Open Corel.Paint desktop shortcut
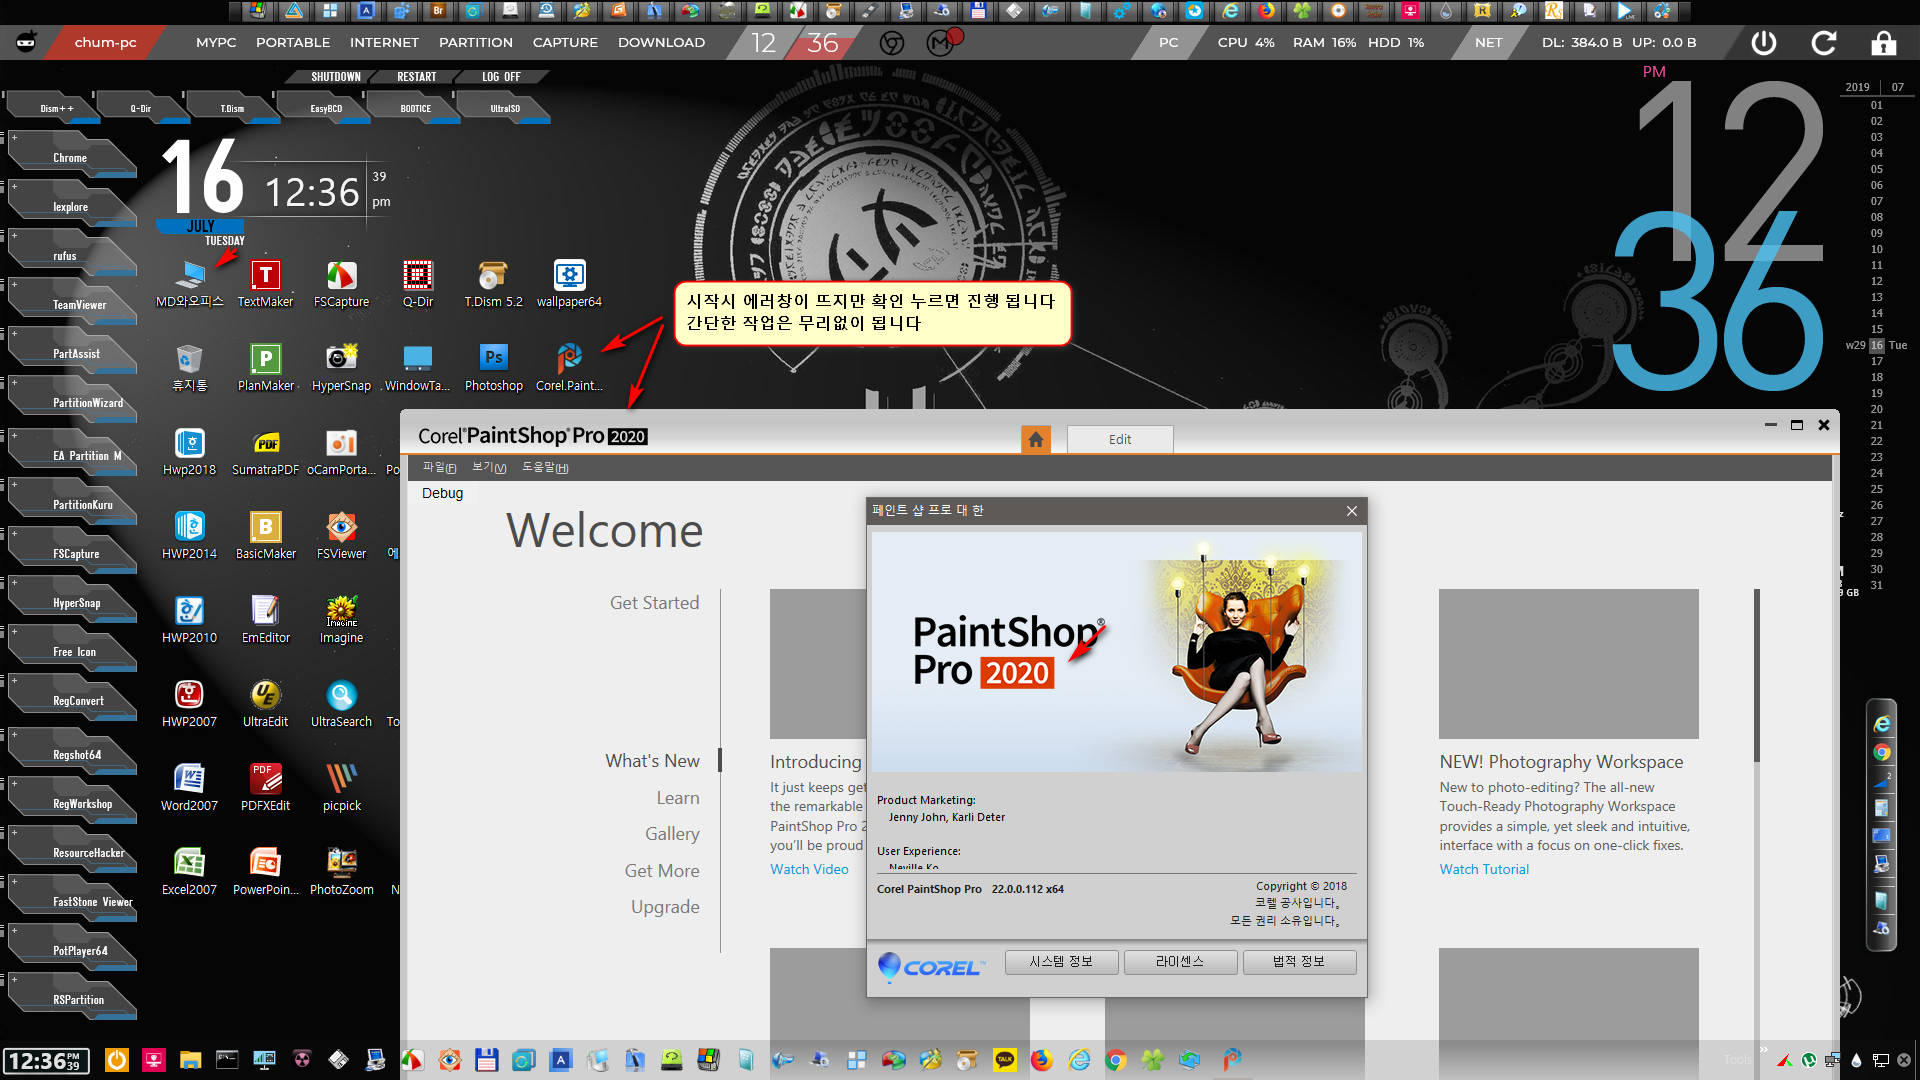The height and width of the screenshot is (1080, 1920). coord(569,368)
